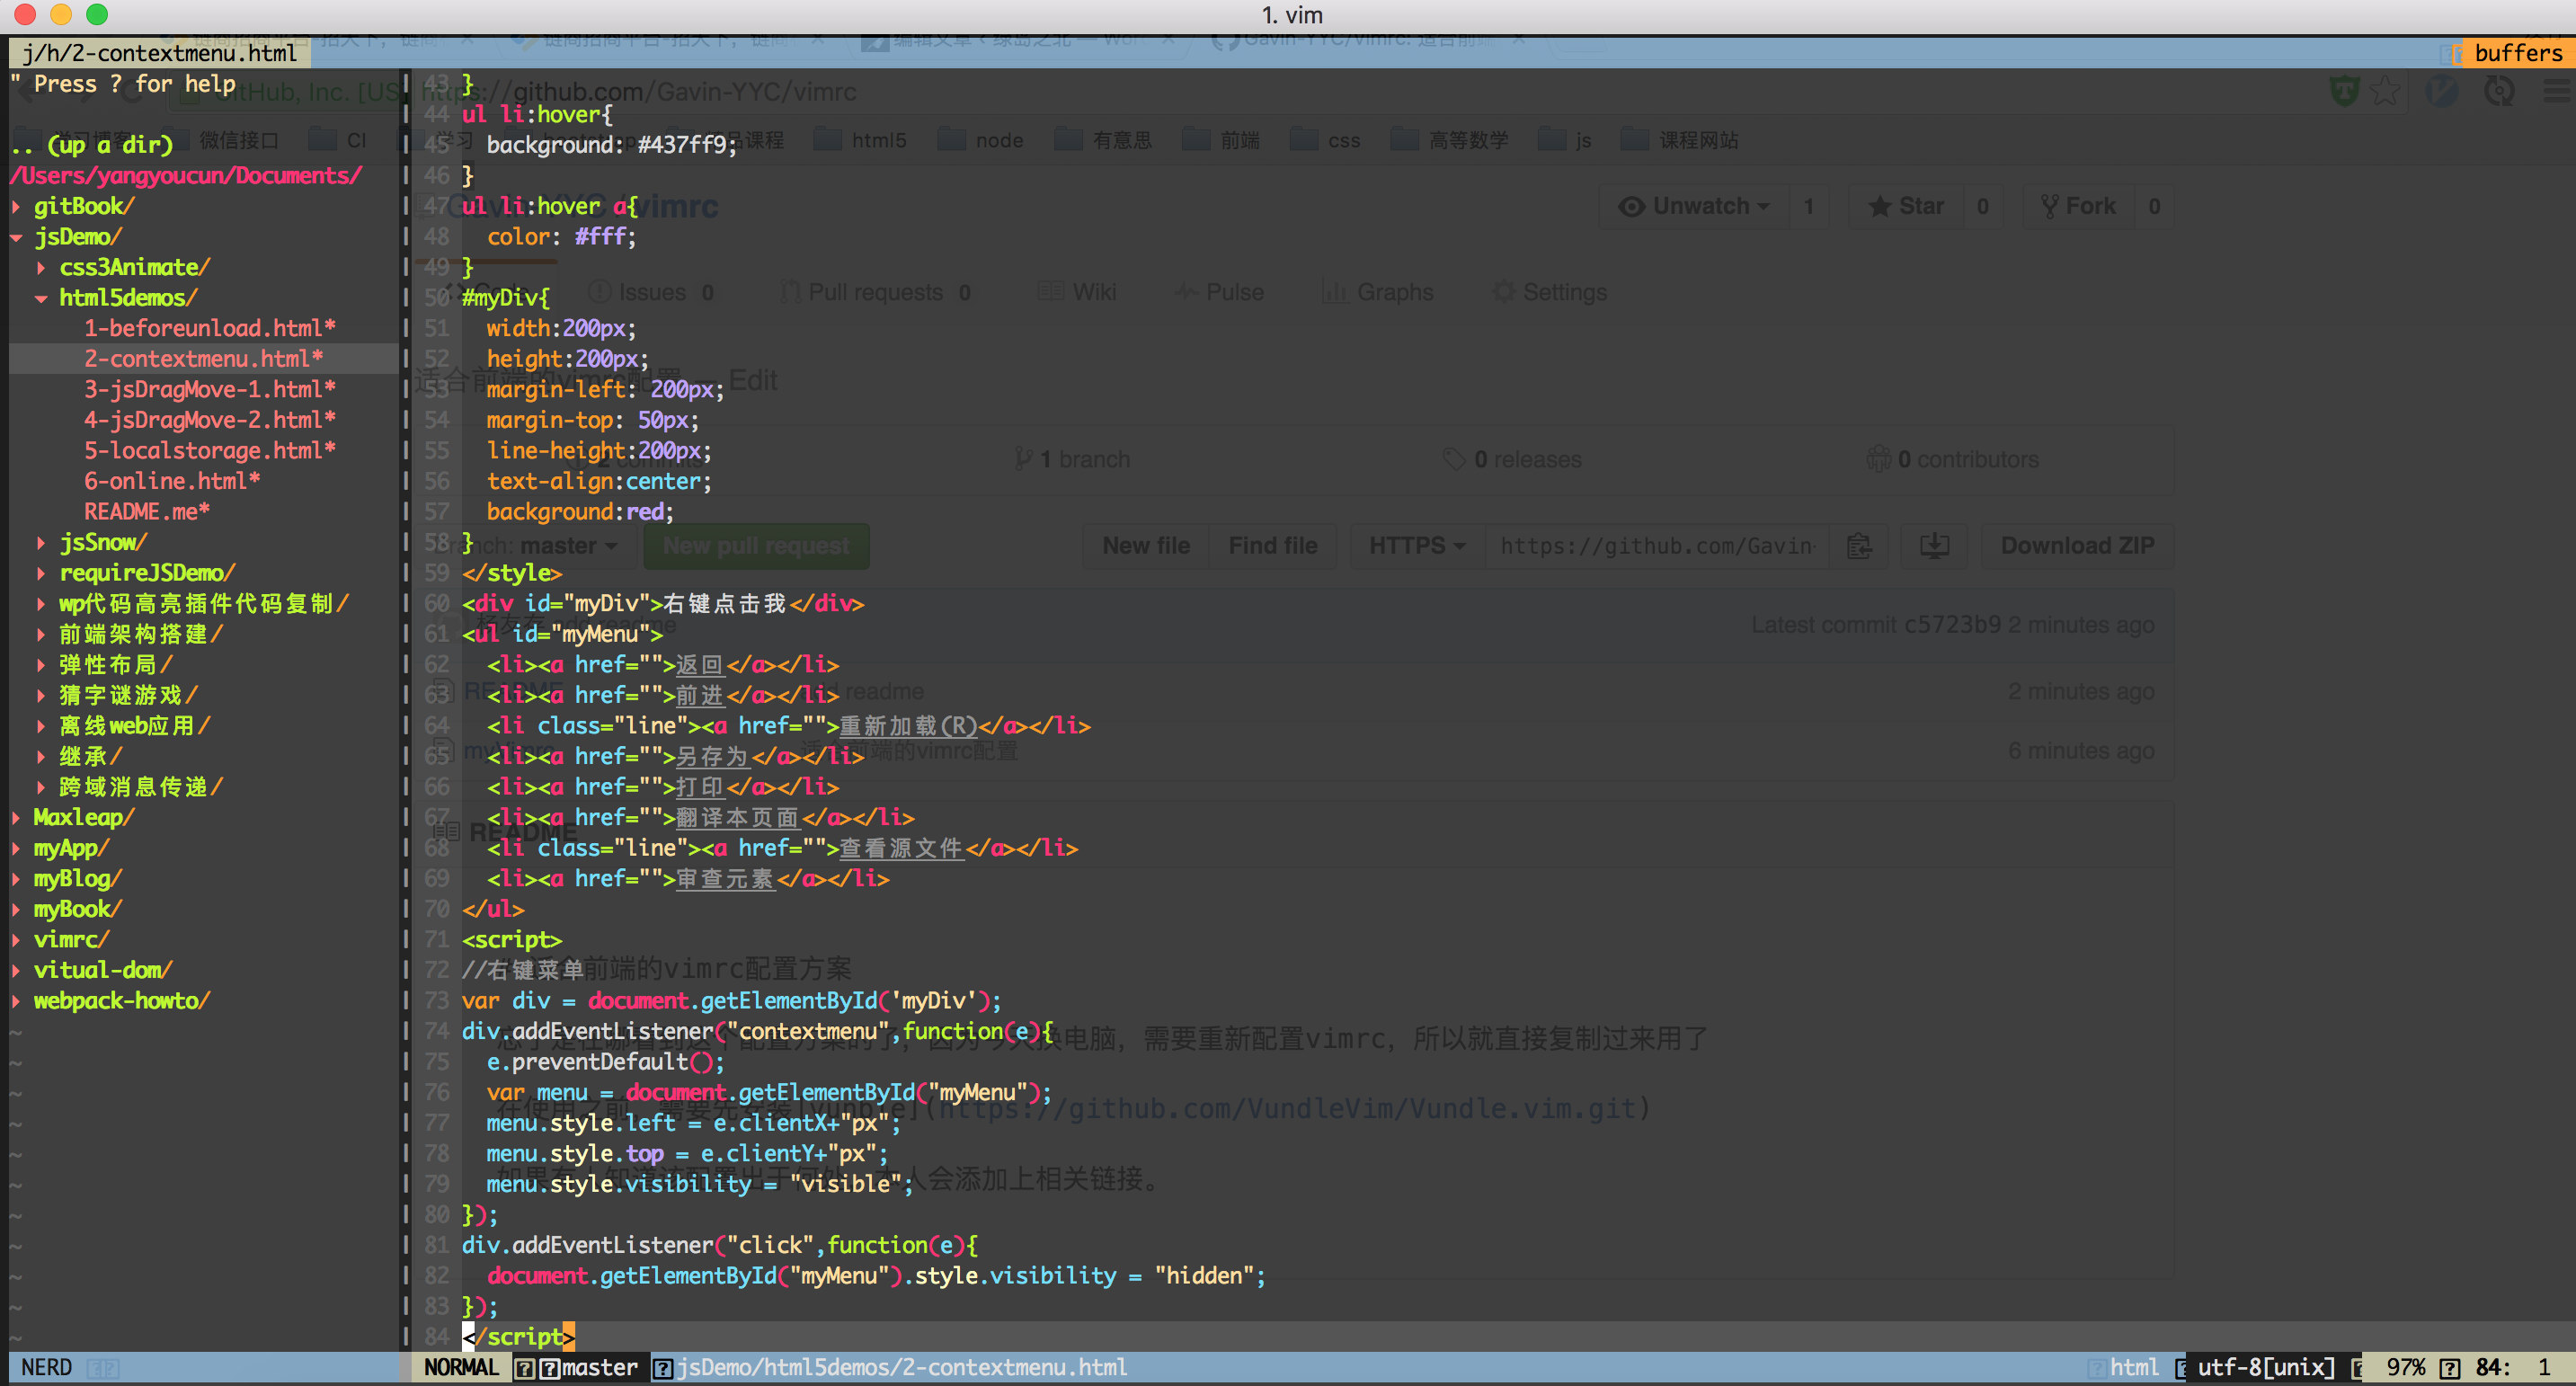Click the contributors icon beside "0 contributors"
This screenshot has height=1386, width=2576.
click(1880, 458)
